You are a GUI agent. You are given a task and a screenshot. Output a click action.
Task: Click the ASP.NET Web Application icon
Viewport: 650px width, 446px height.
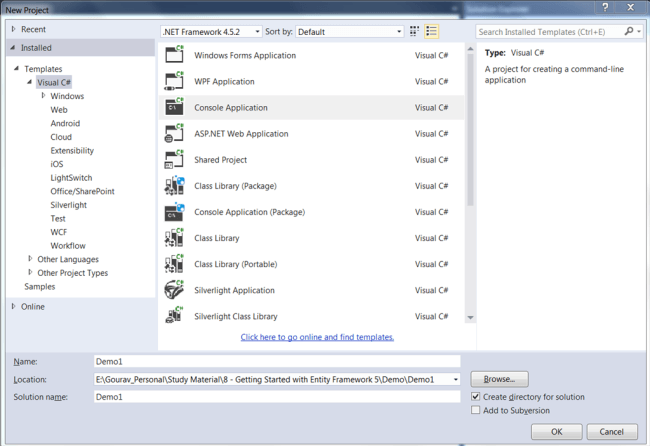[x=174, y=133]
